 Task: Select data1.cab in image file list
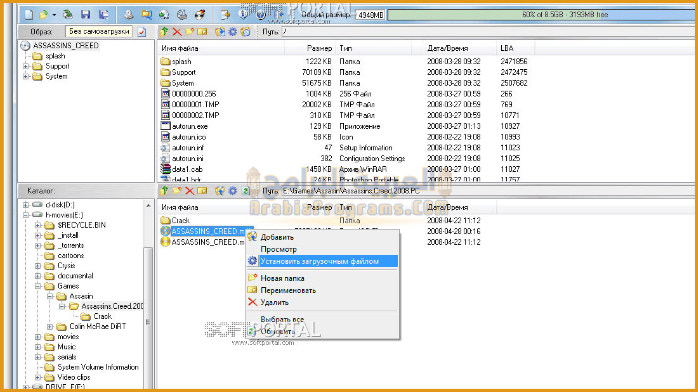tap(187, 169)
